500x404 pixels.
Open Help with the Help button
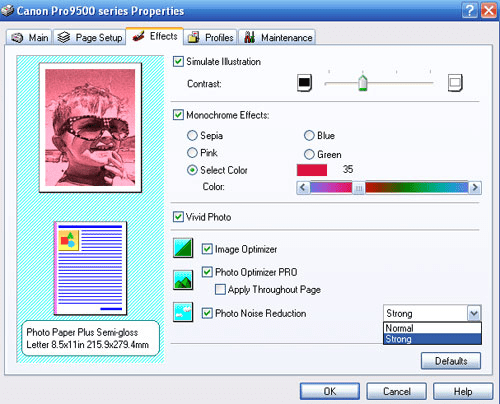pyautogui.click(x=463, y=391)
